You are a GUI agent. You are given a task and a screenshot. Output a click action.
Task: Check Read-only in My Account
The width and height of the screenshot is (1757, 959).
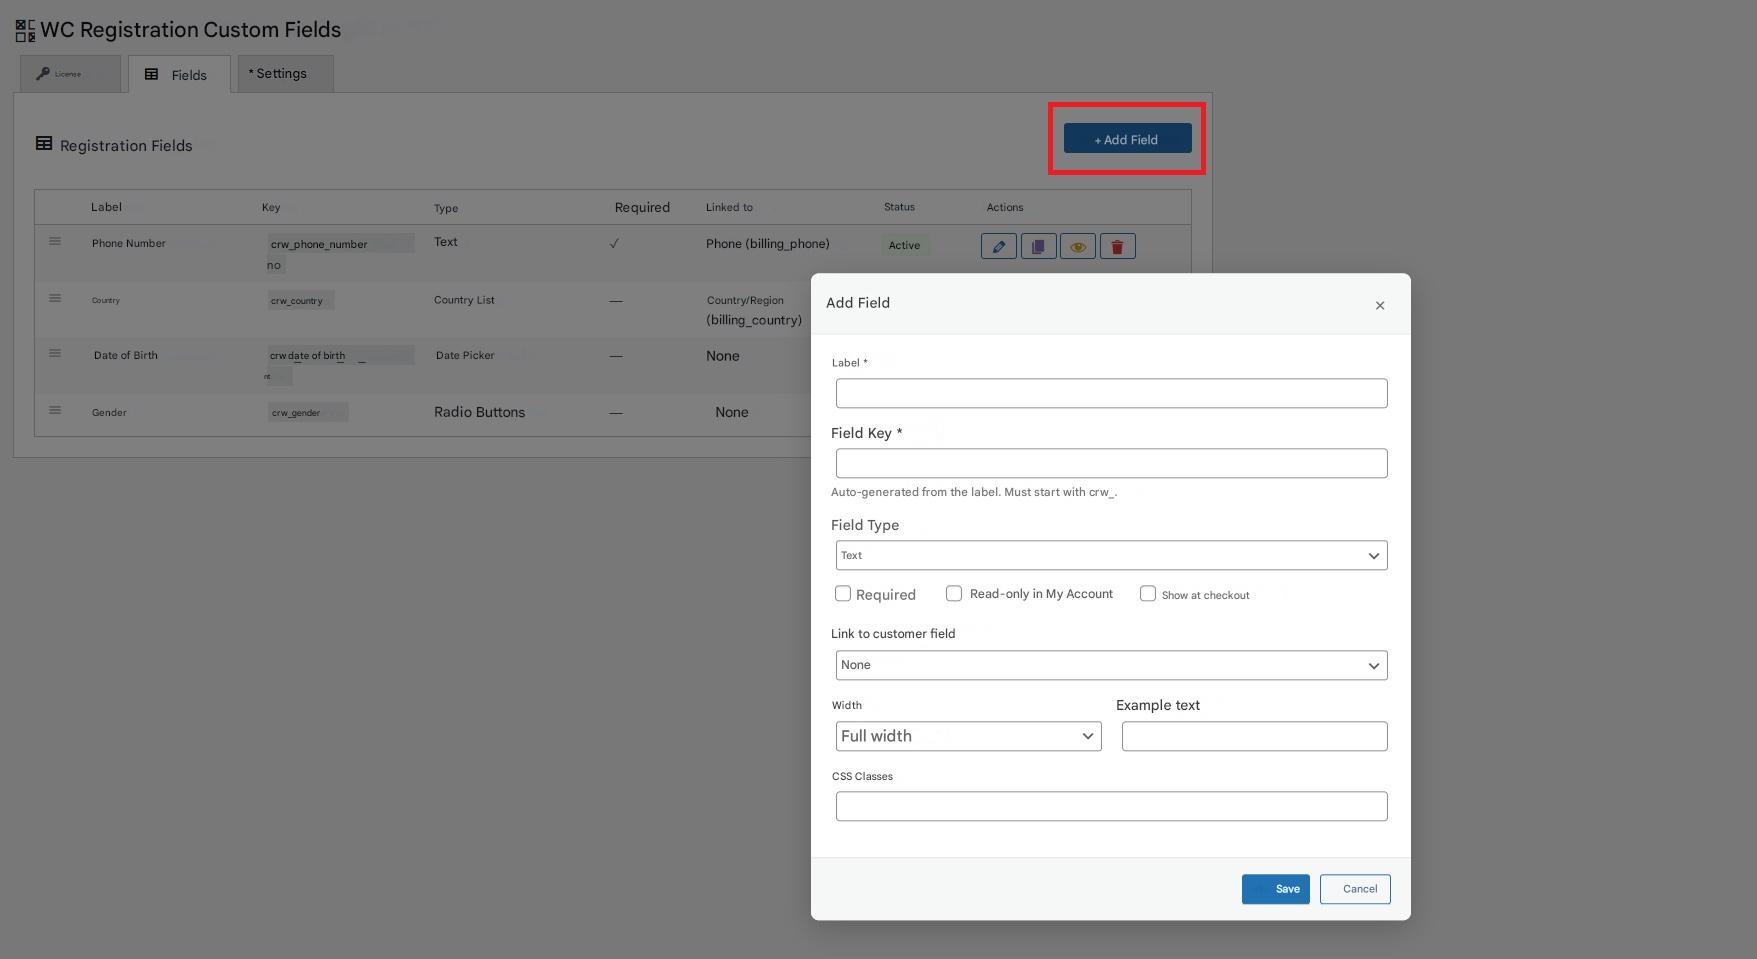[954, 594]
